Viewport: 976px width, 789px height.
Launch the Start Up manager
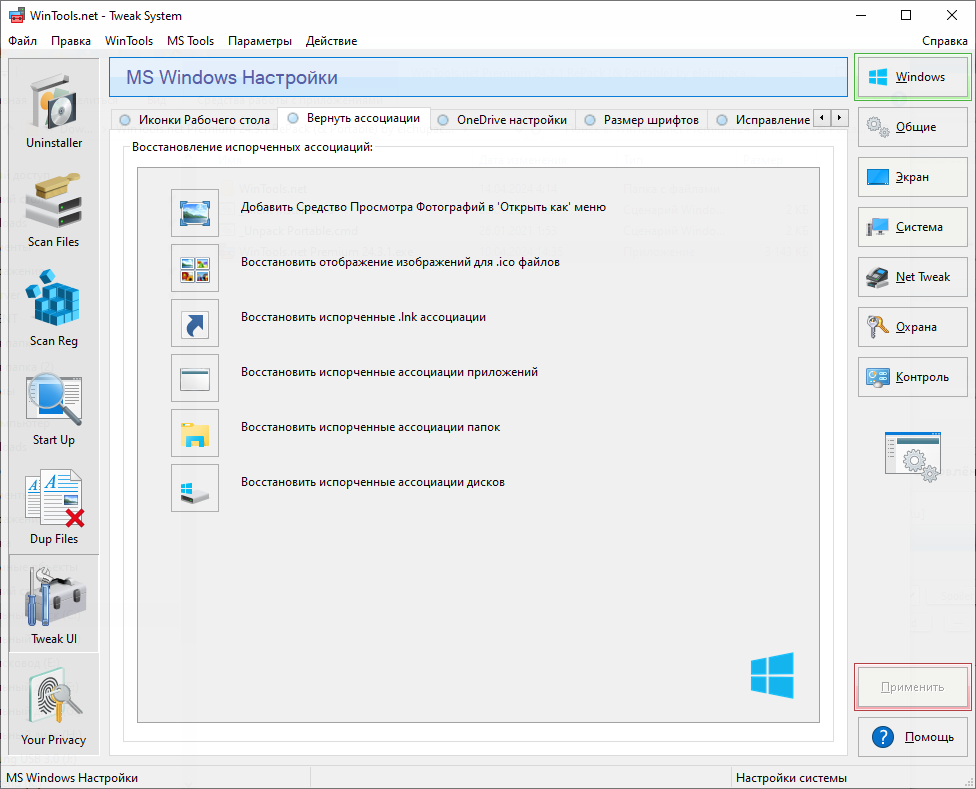(x=54, y=407)
